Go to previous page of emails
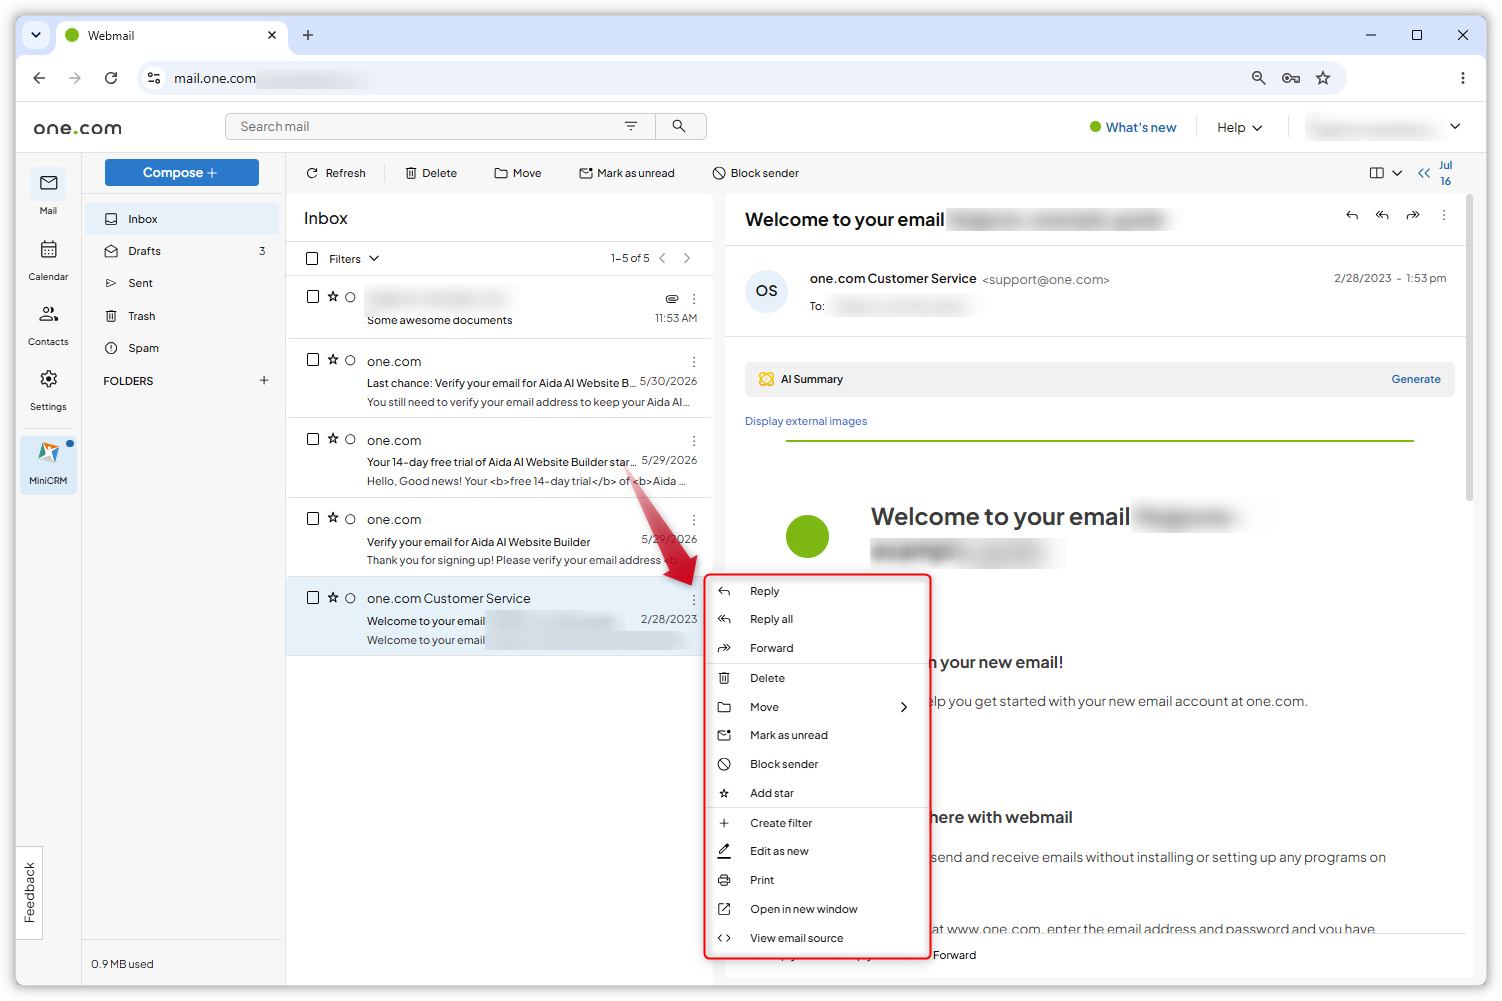 [x=662, y=258]
